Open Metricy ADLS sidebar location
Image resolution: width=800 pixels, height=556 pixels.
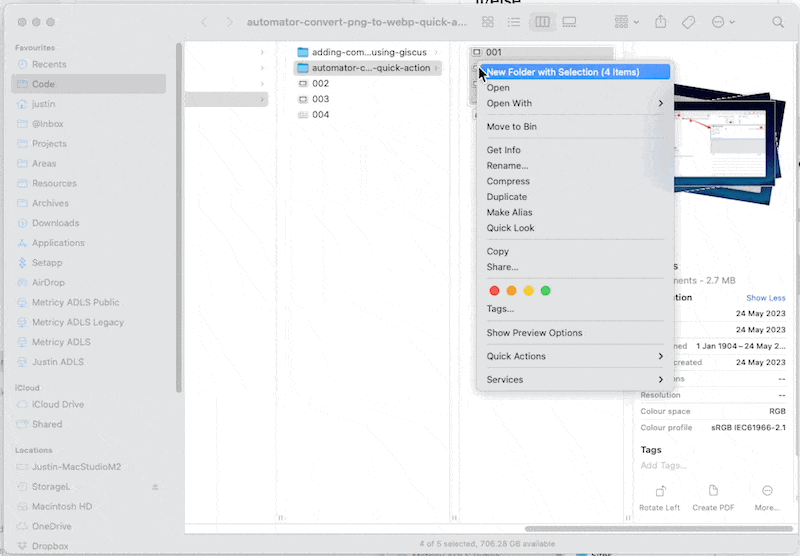point(89,342)
